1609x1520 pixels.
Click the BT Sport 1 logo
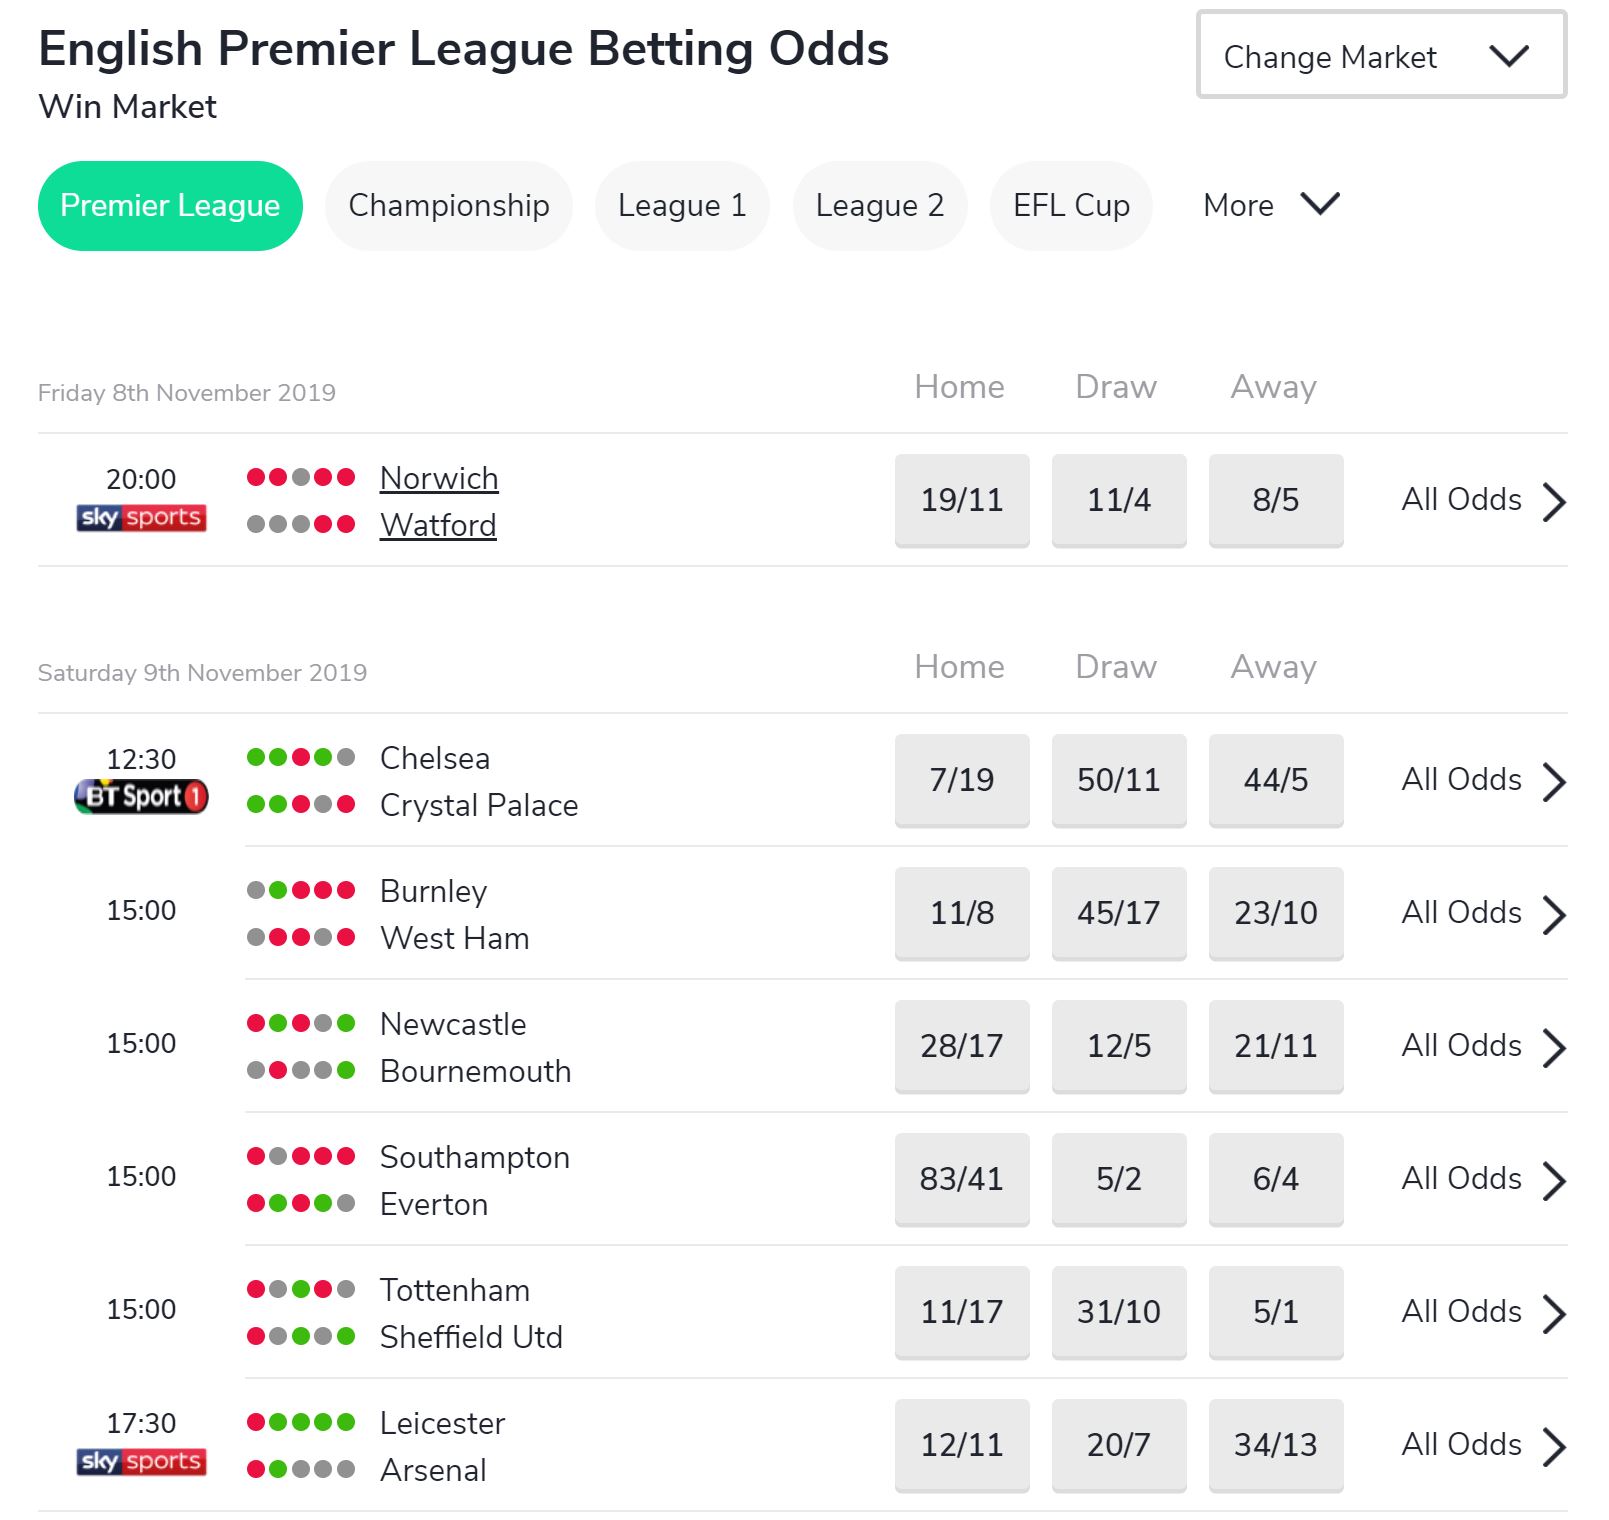click(x=141, y=797)
